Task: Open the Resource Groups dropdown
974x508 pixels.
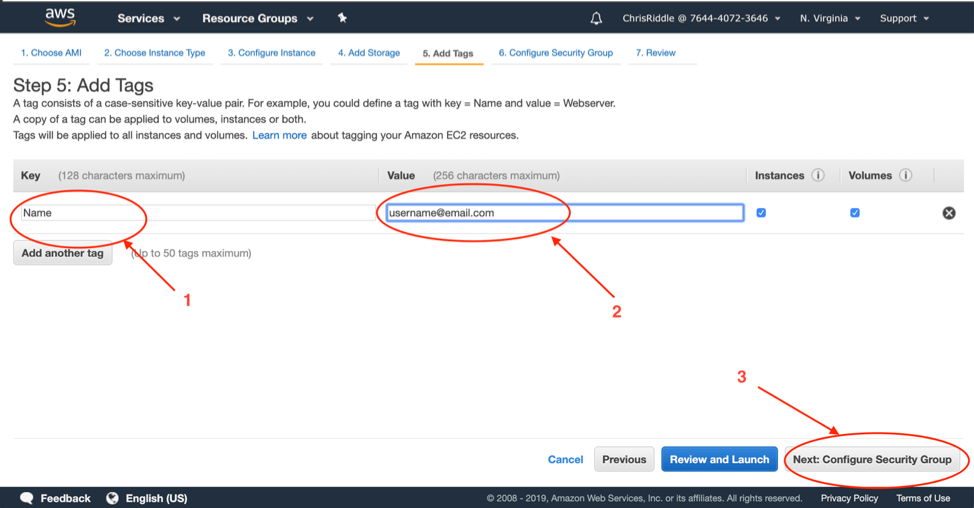Action: click(x=257, y=18)
